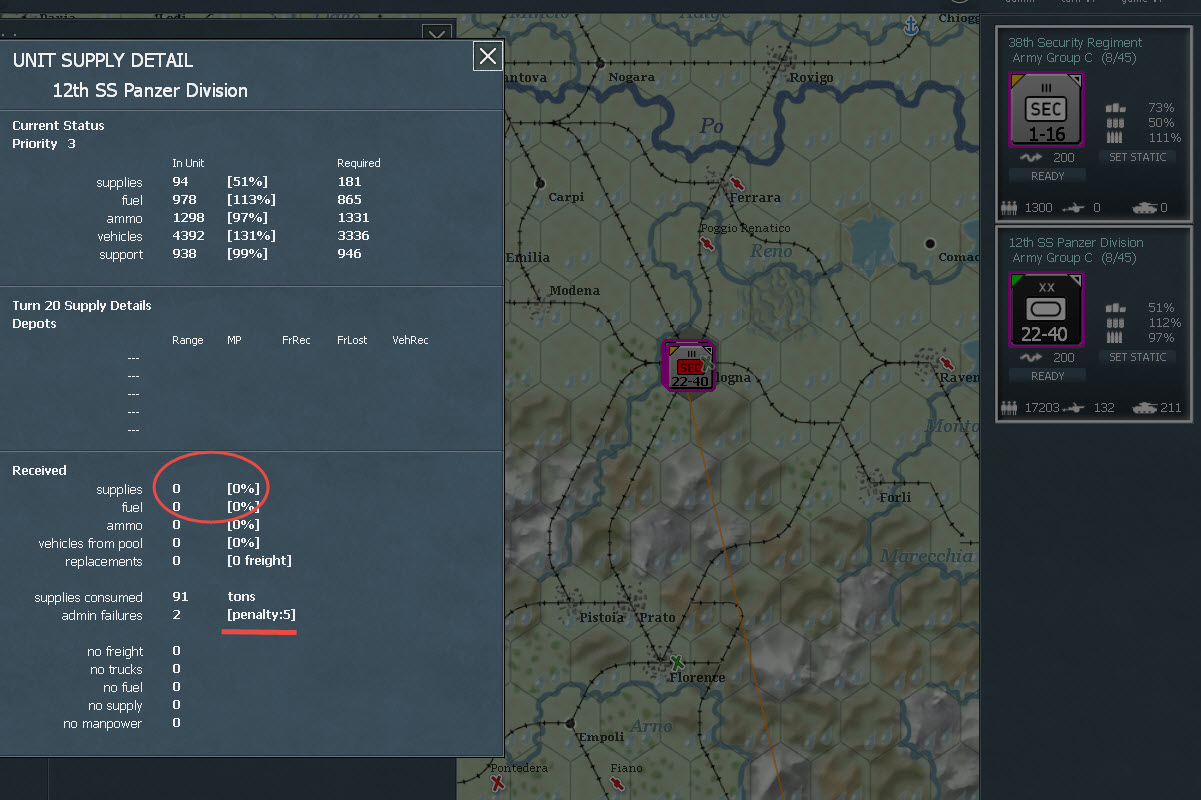Screen dimensions: 1201x800
Task: Select the 12th SS Panzer Division counter
Action: pyautogui.click(x=1046, y=309)
